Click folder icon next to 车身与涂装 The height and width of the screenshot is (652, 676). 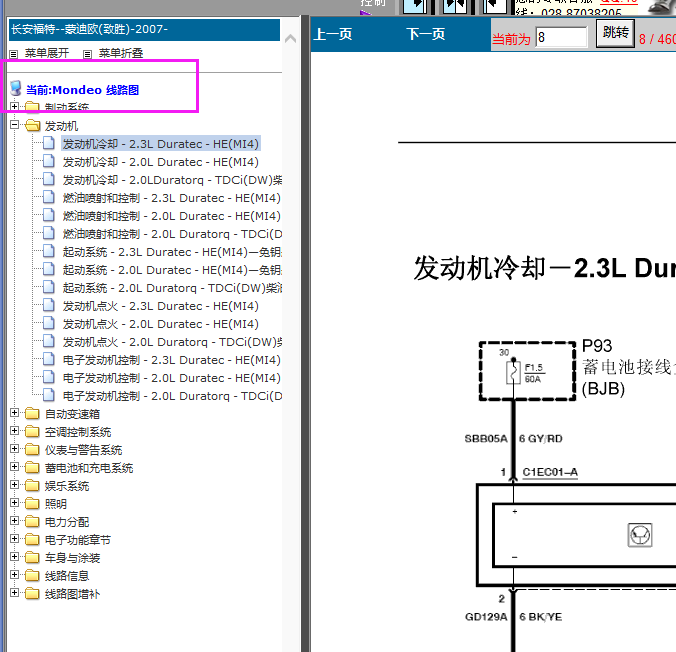(32, 558)
